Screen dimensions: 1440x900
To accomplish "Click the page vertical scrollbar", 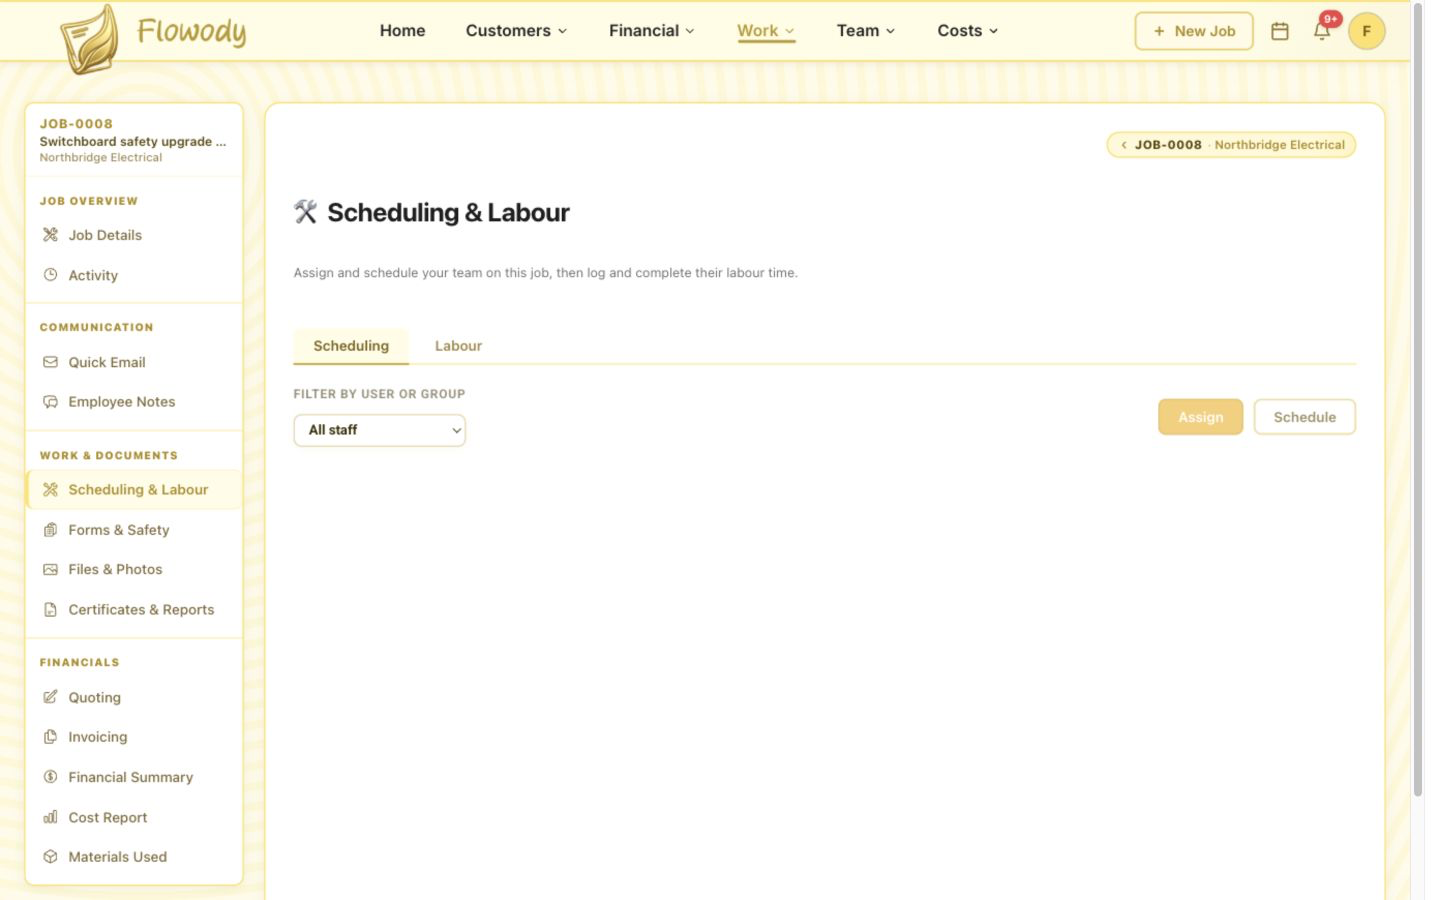I will [1417, 400].
